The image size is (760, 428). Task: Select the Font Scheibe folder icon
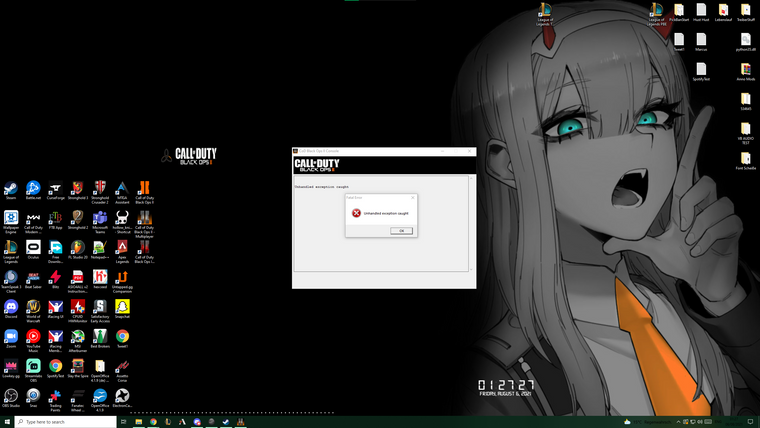[x=745, y=160]
